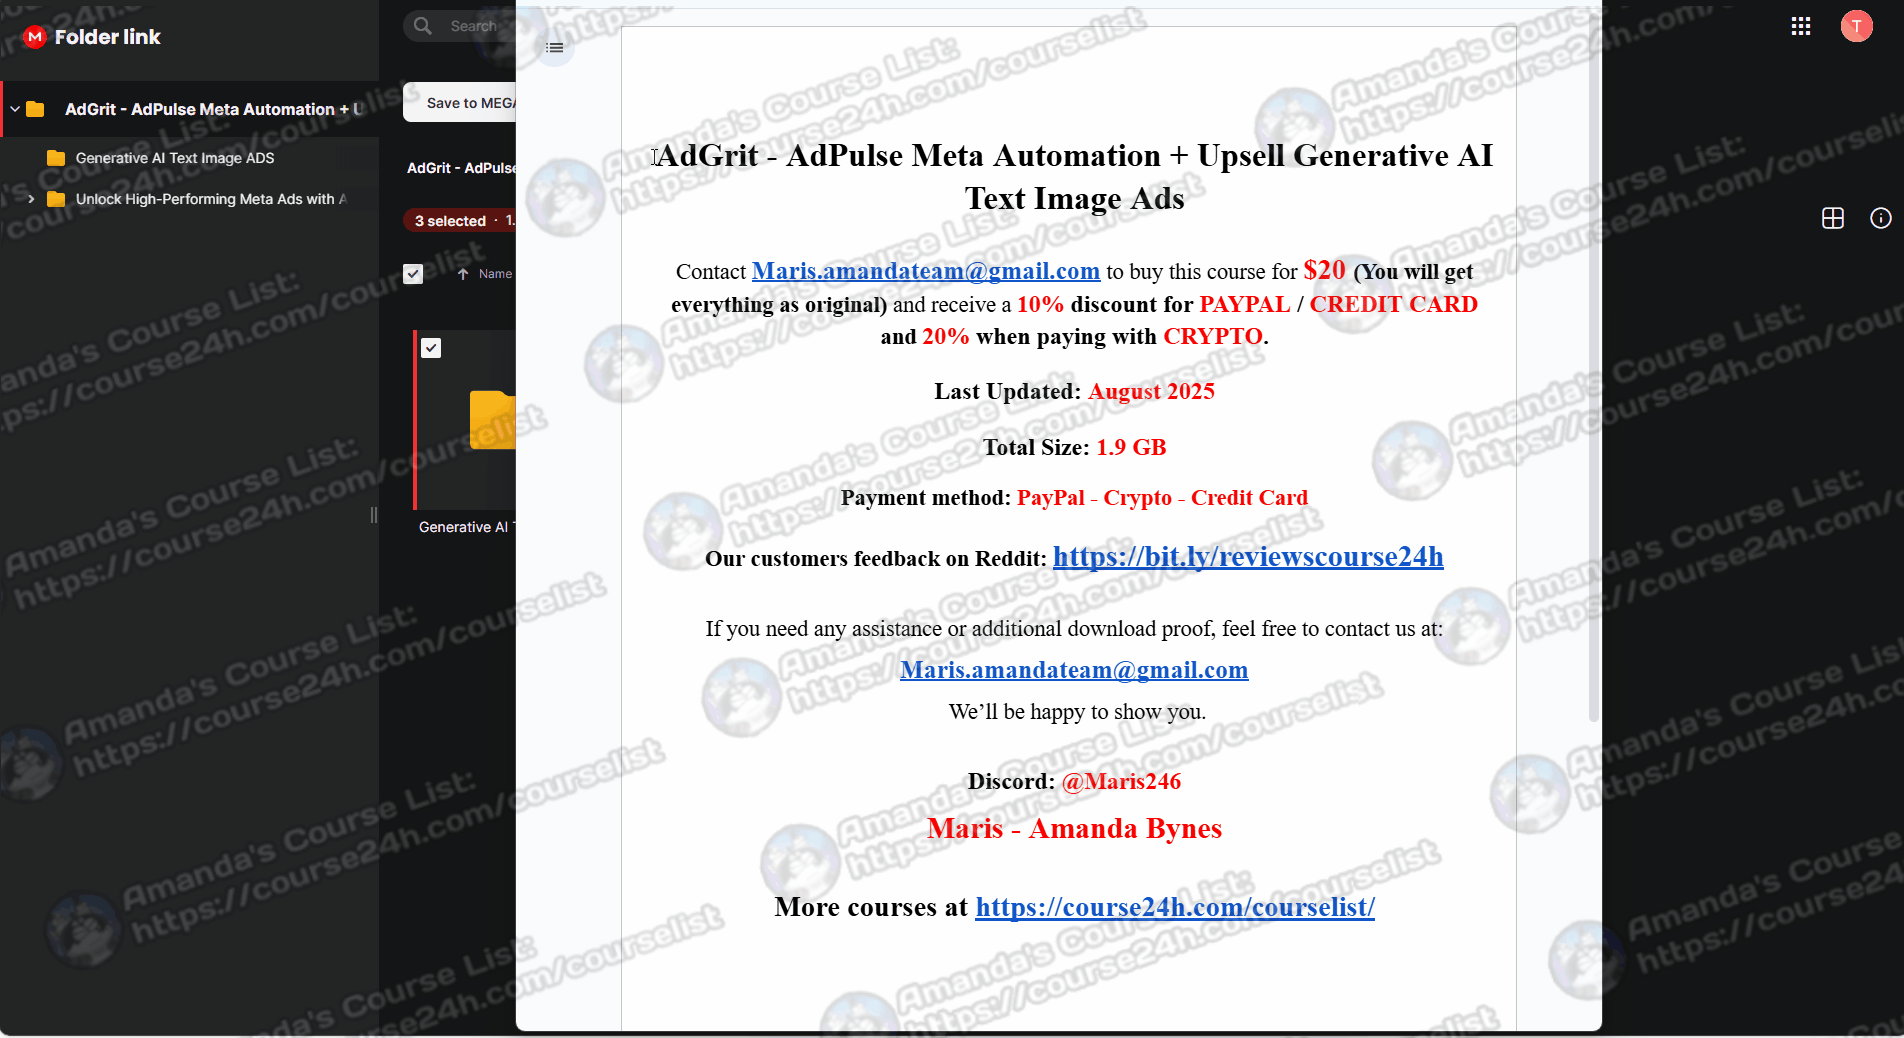1904x1038 pixels.
Task: Open the course24h.com courselist link
Action: coord(1174,907)
